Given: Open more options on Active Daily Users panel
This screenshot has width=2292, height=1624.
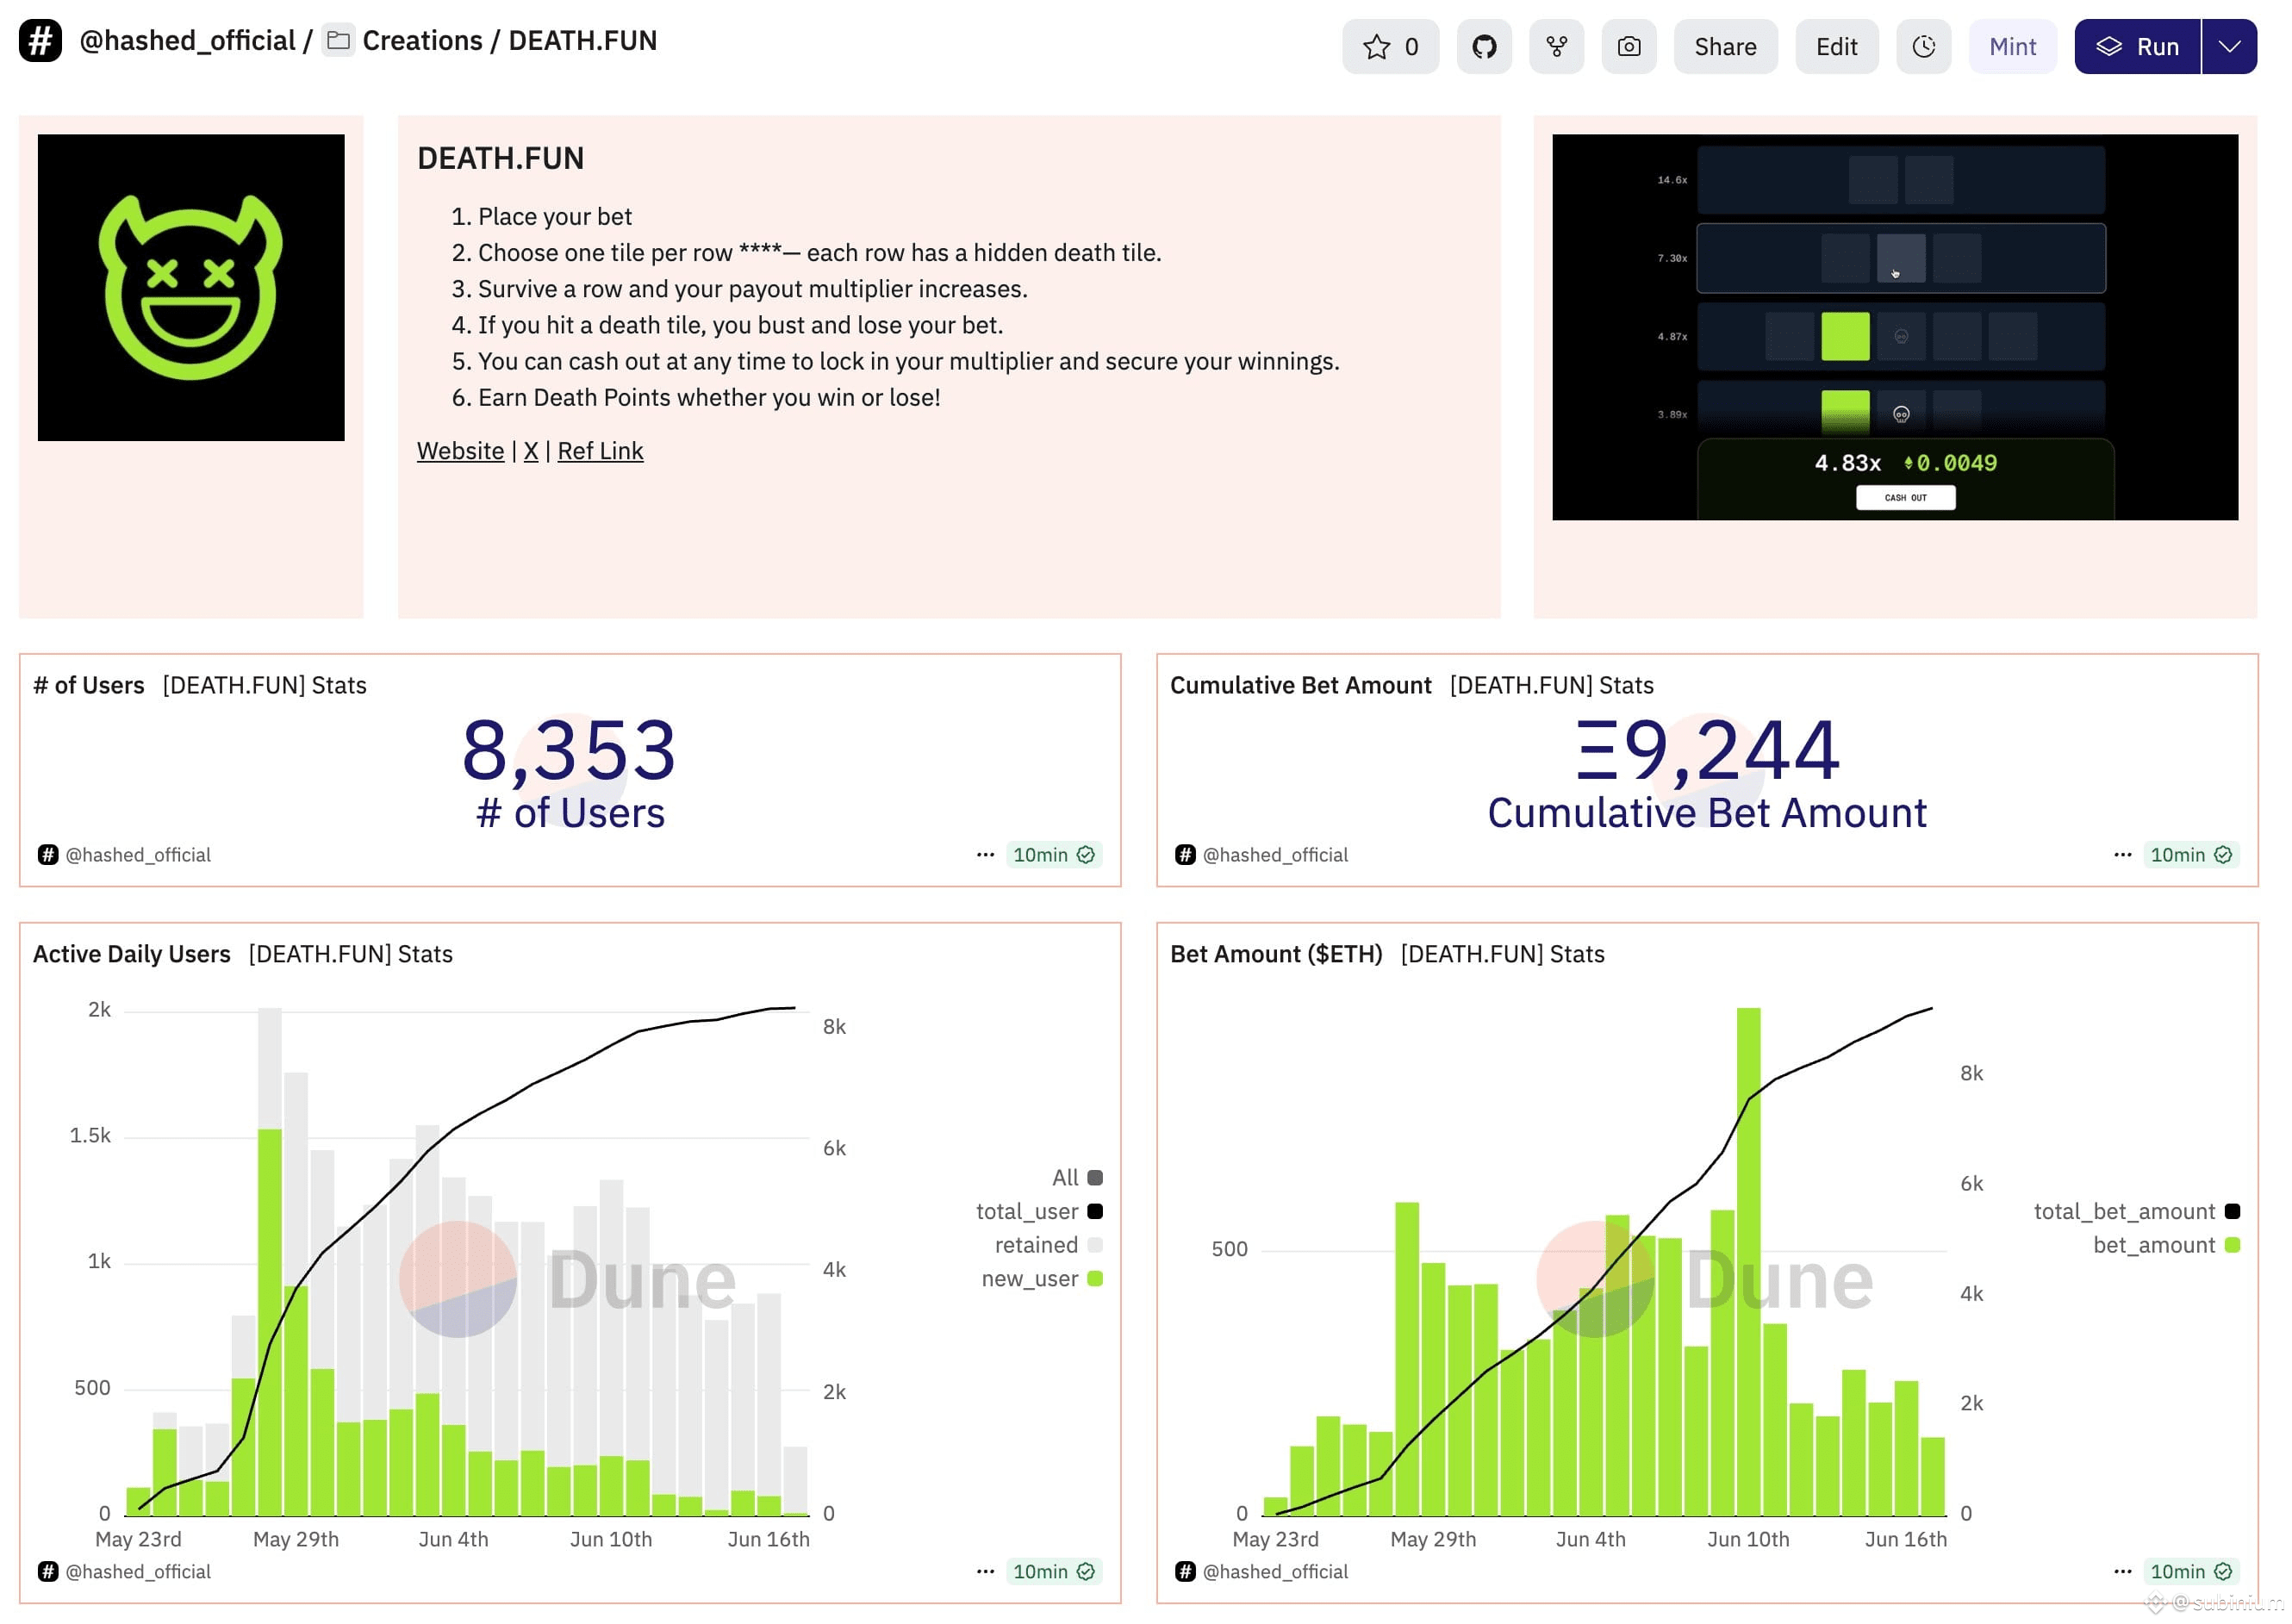Looking at the screenshot, I should [985, 1571].
